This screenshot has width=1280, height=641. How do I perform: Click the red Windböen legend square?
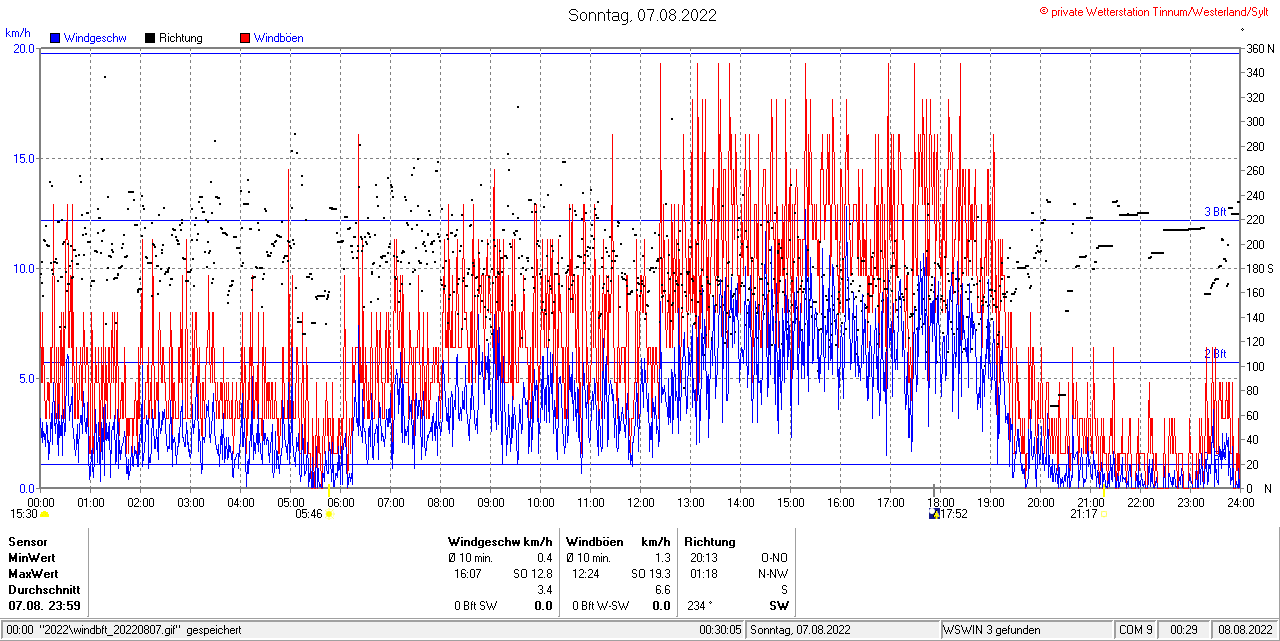point(245,38)
